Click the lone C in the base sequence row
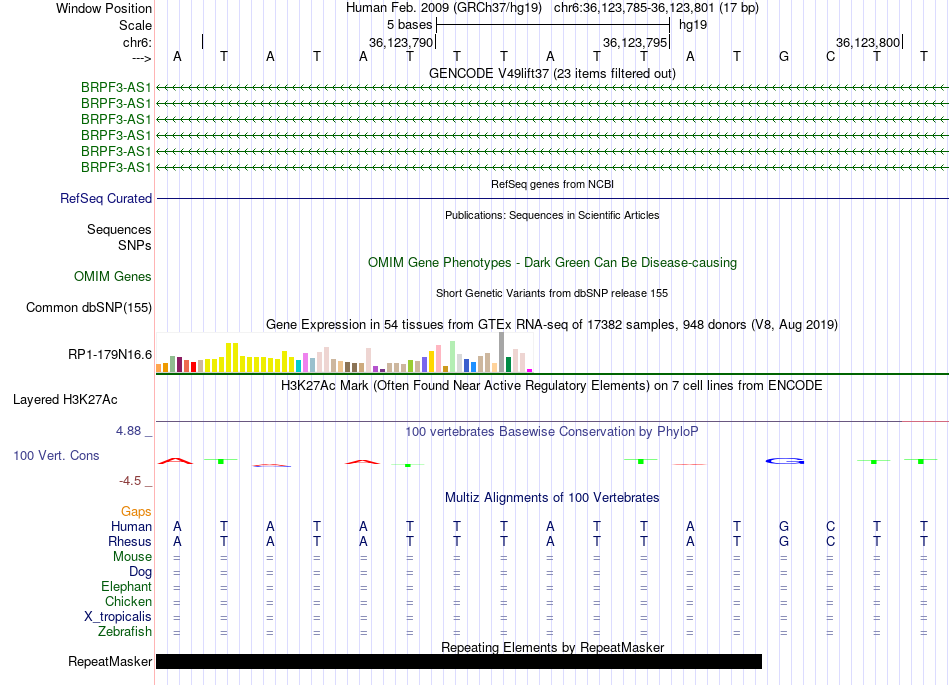 831,56
